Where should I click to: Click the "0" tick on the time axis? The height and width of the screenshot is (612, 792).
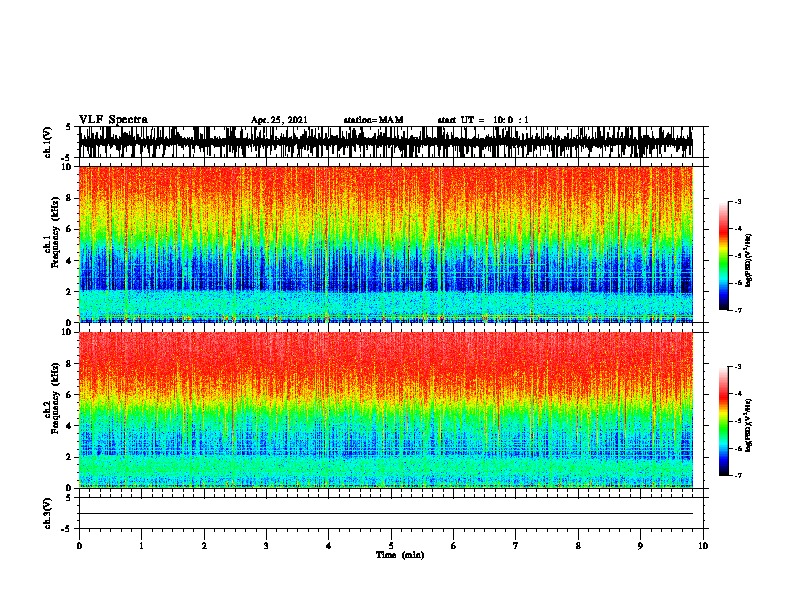(x=79, y=546)
